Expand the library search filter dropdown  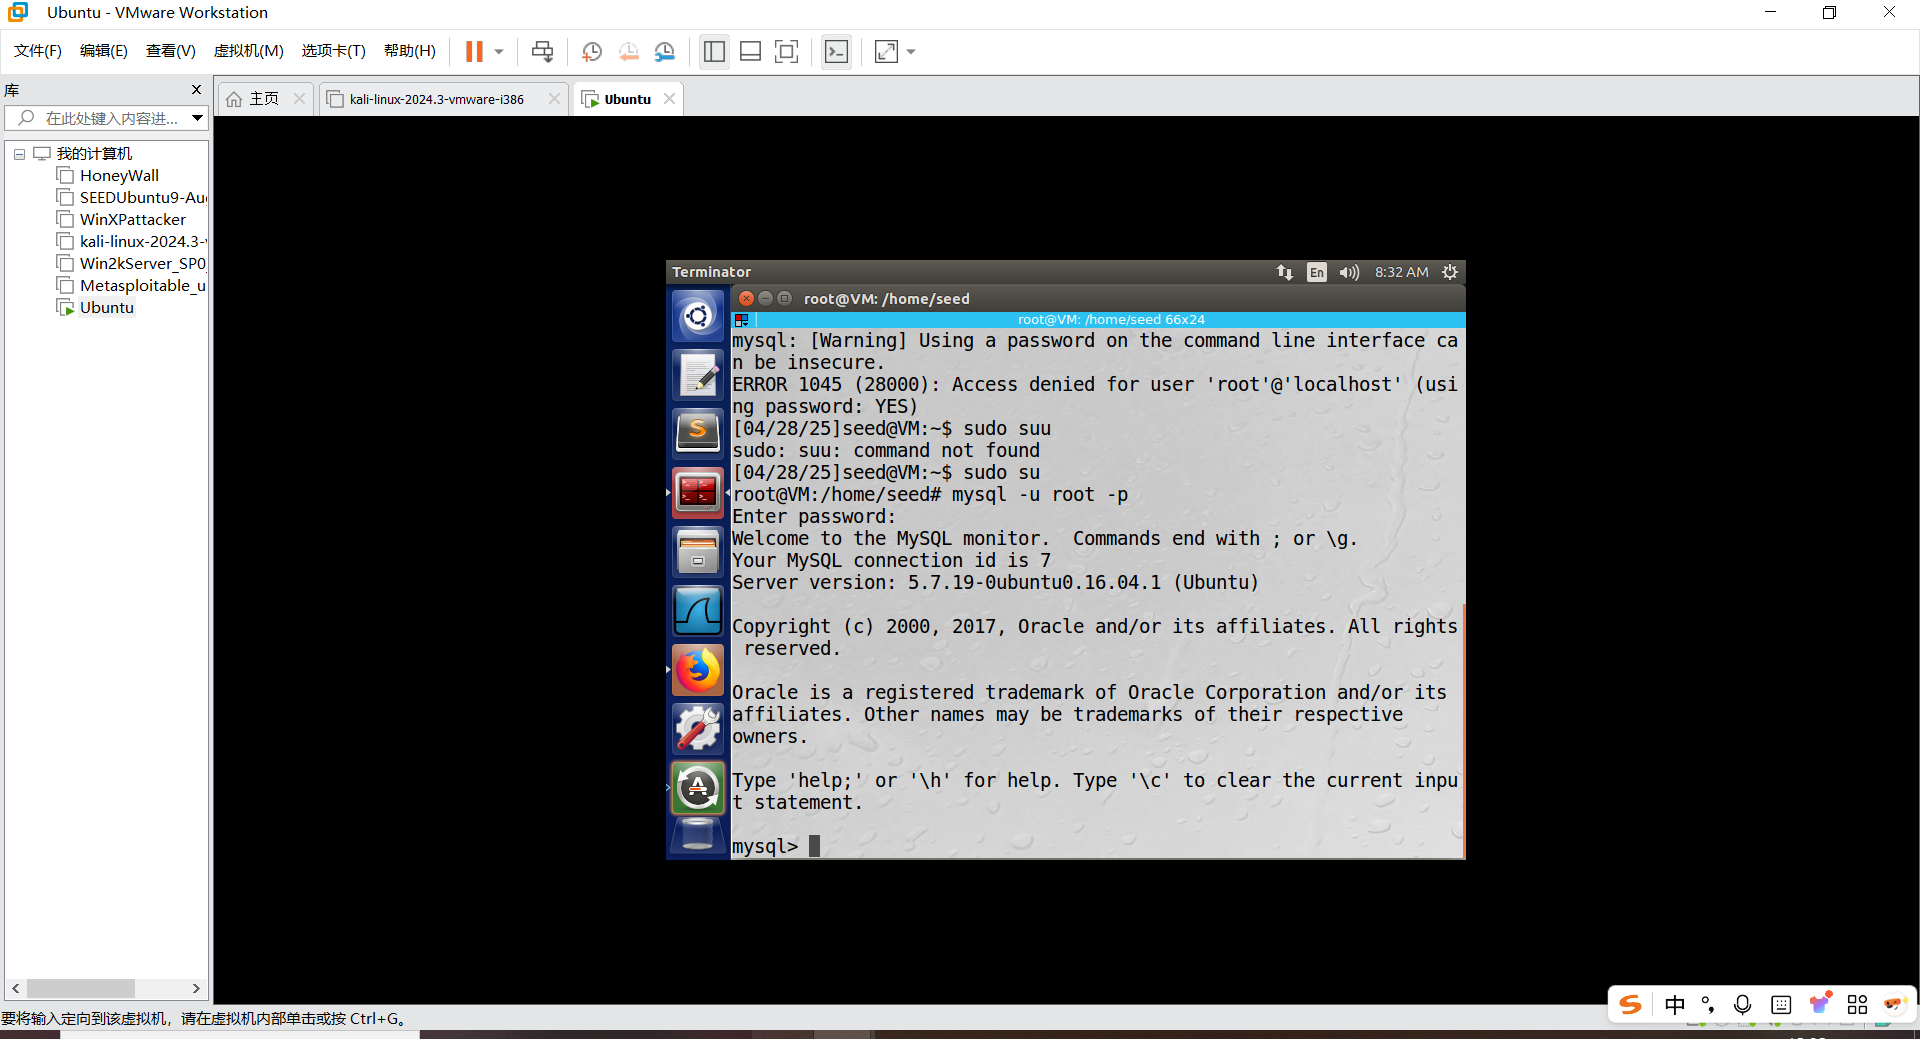tap(198, 118)
